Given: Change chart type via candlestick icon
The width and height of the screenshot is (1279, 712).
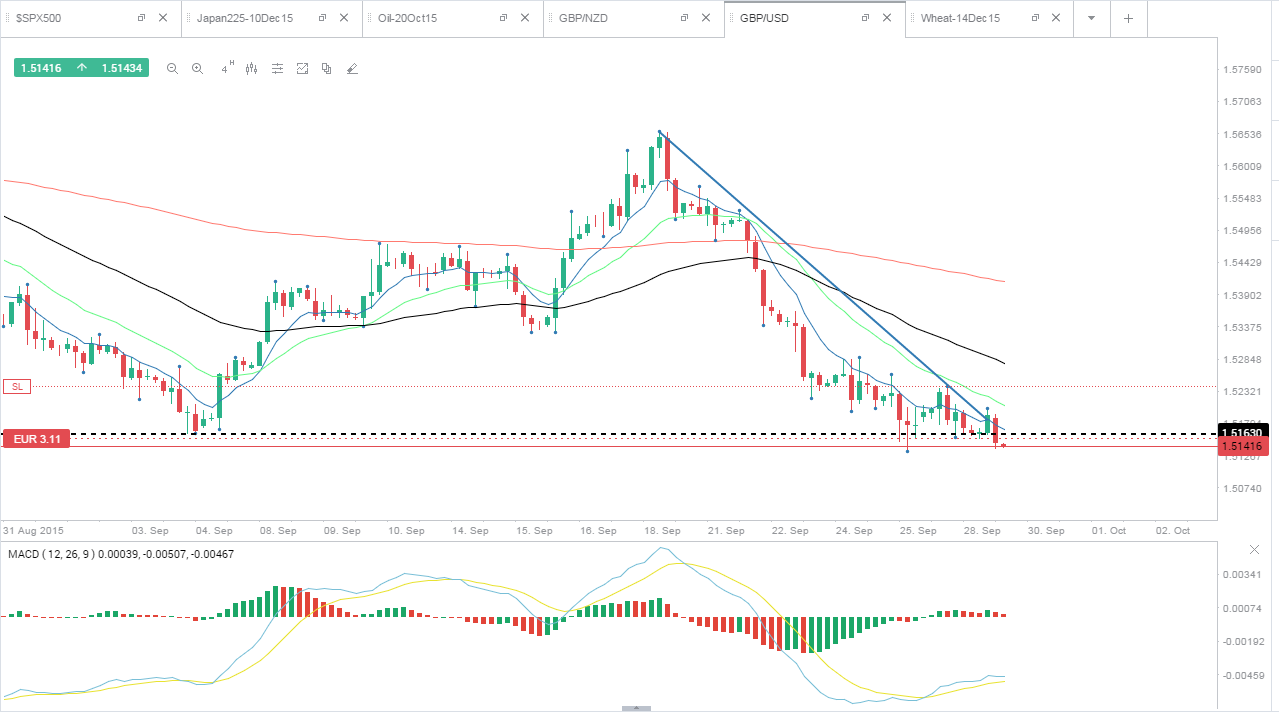Looking at the screenshot, I should point(251,69).
